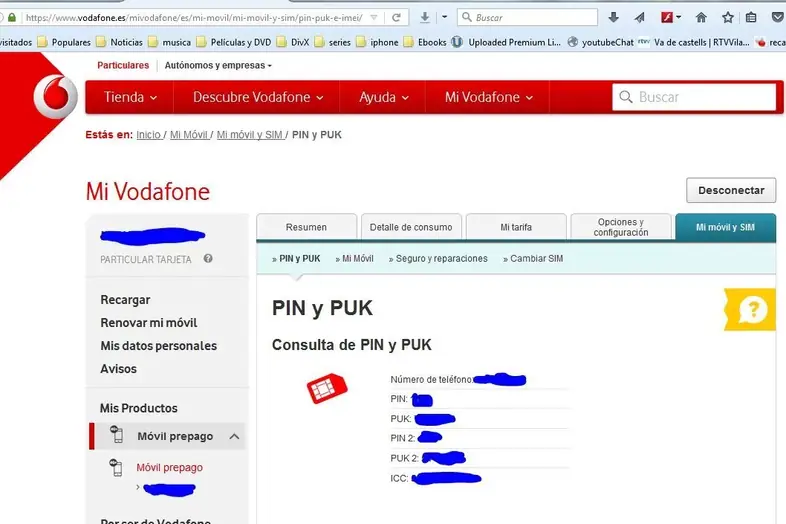Select the Mi móvil y SIM tab
Viewport: 786px width, 524px height.
click(x=725, y=227)
